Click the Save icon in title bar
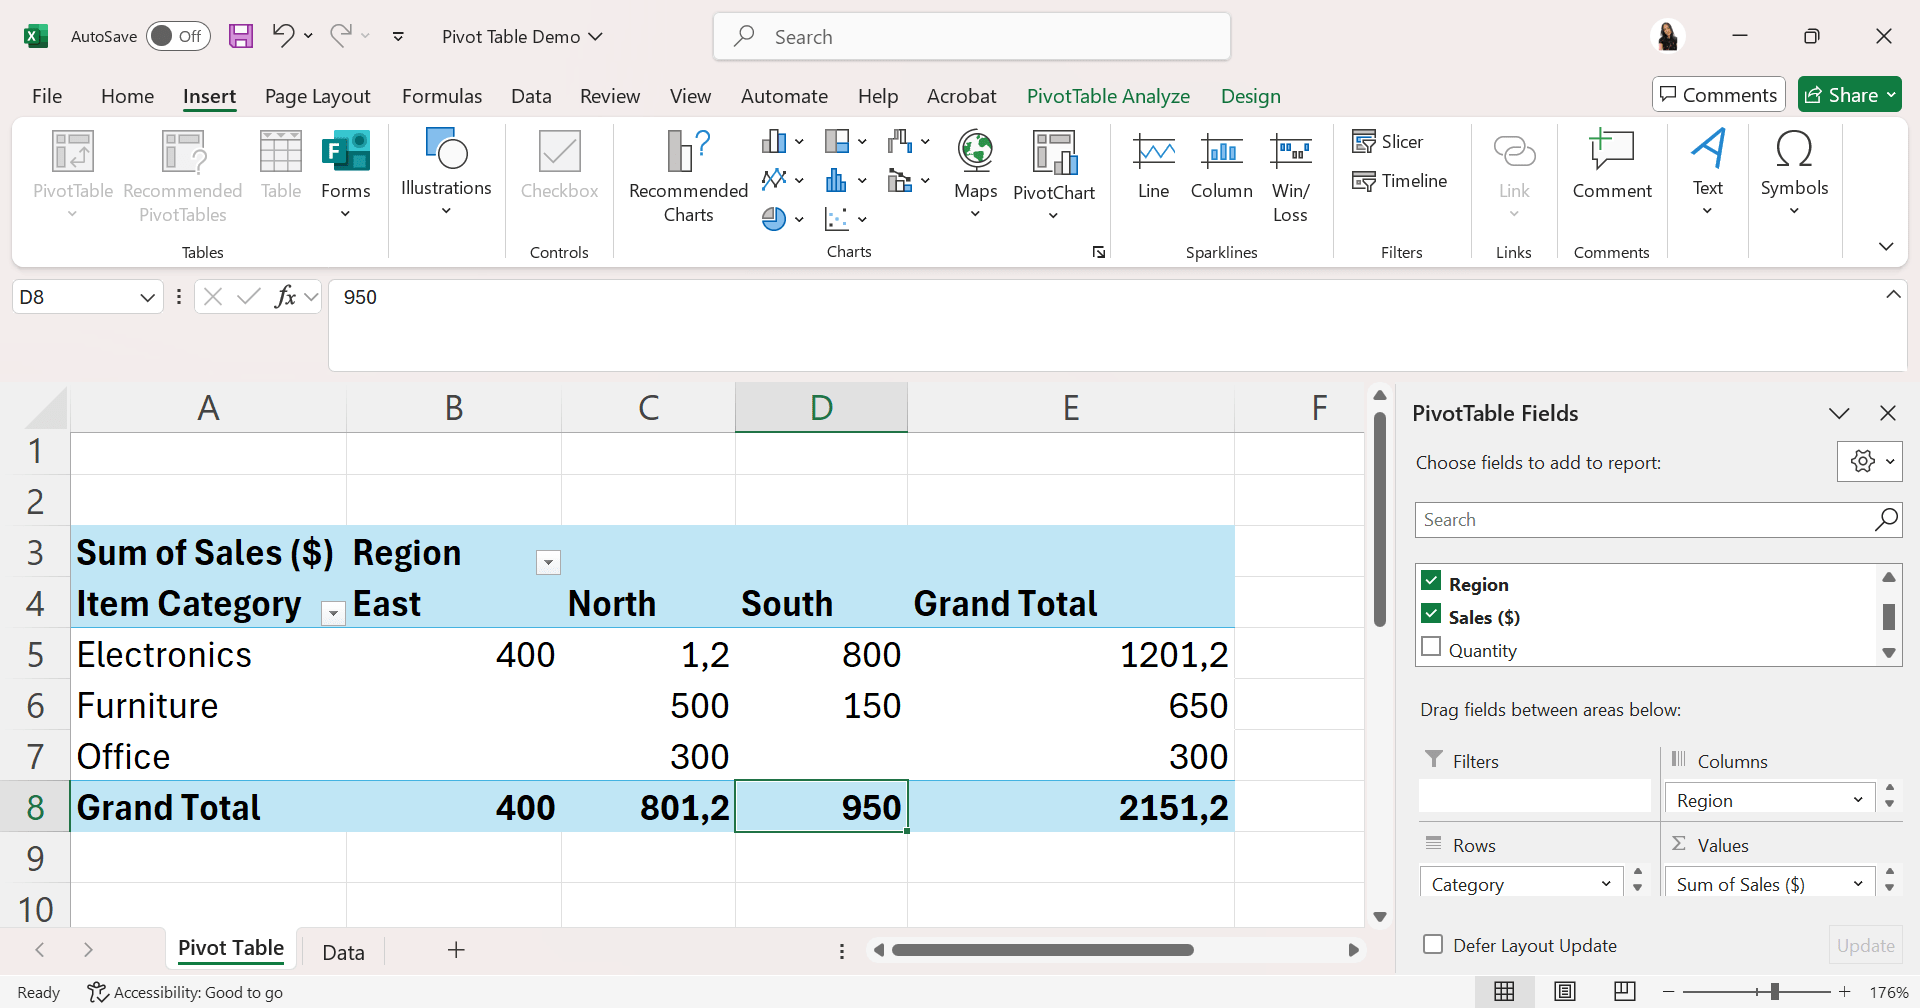 [241, 37]
